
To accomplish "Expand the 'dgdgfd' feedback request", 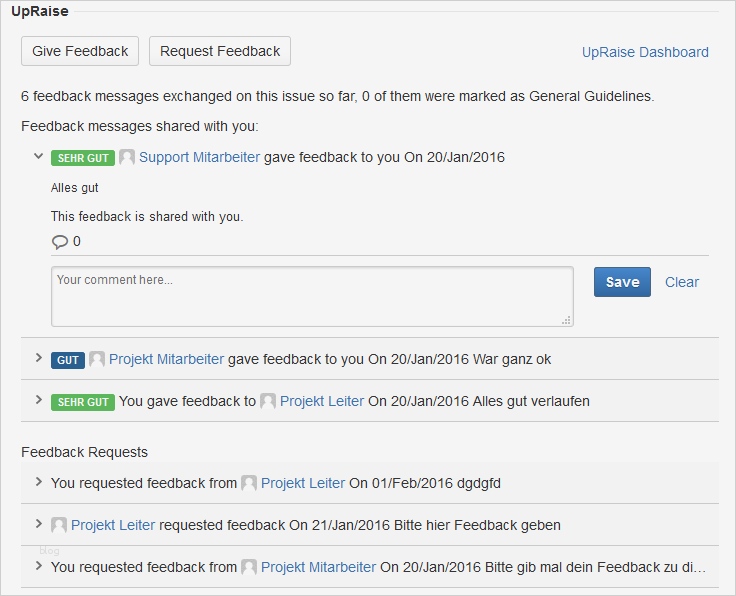I will pos(39,482).
